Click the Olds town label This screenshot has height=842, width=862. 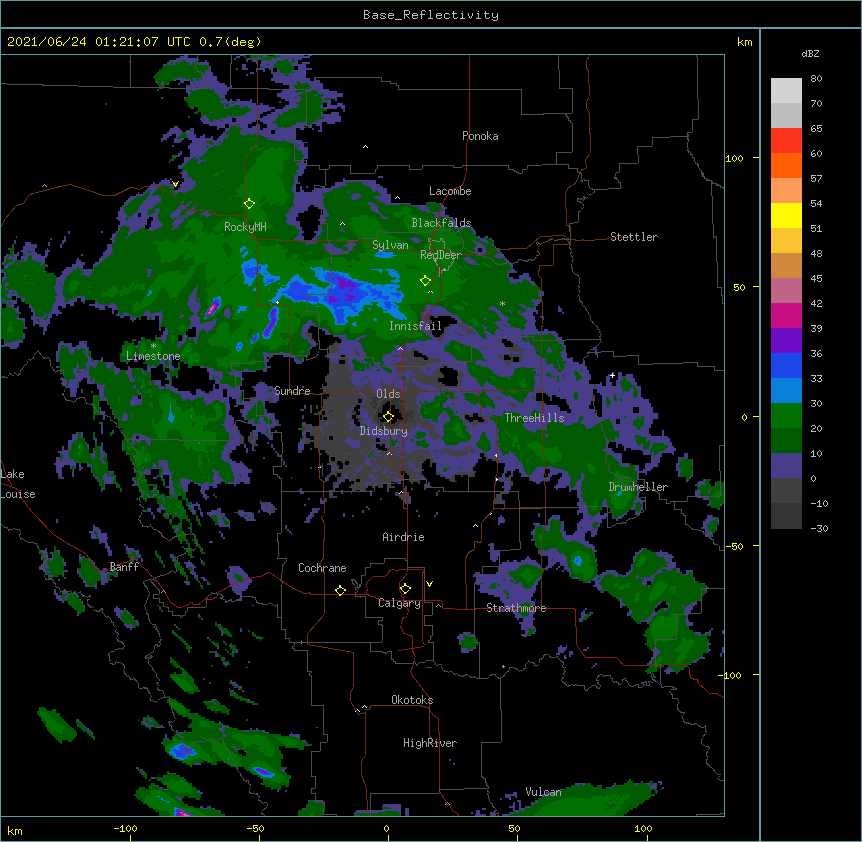click(x=388, y=394)
